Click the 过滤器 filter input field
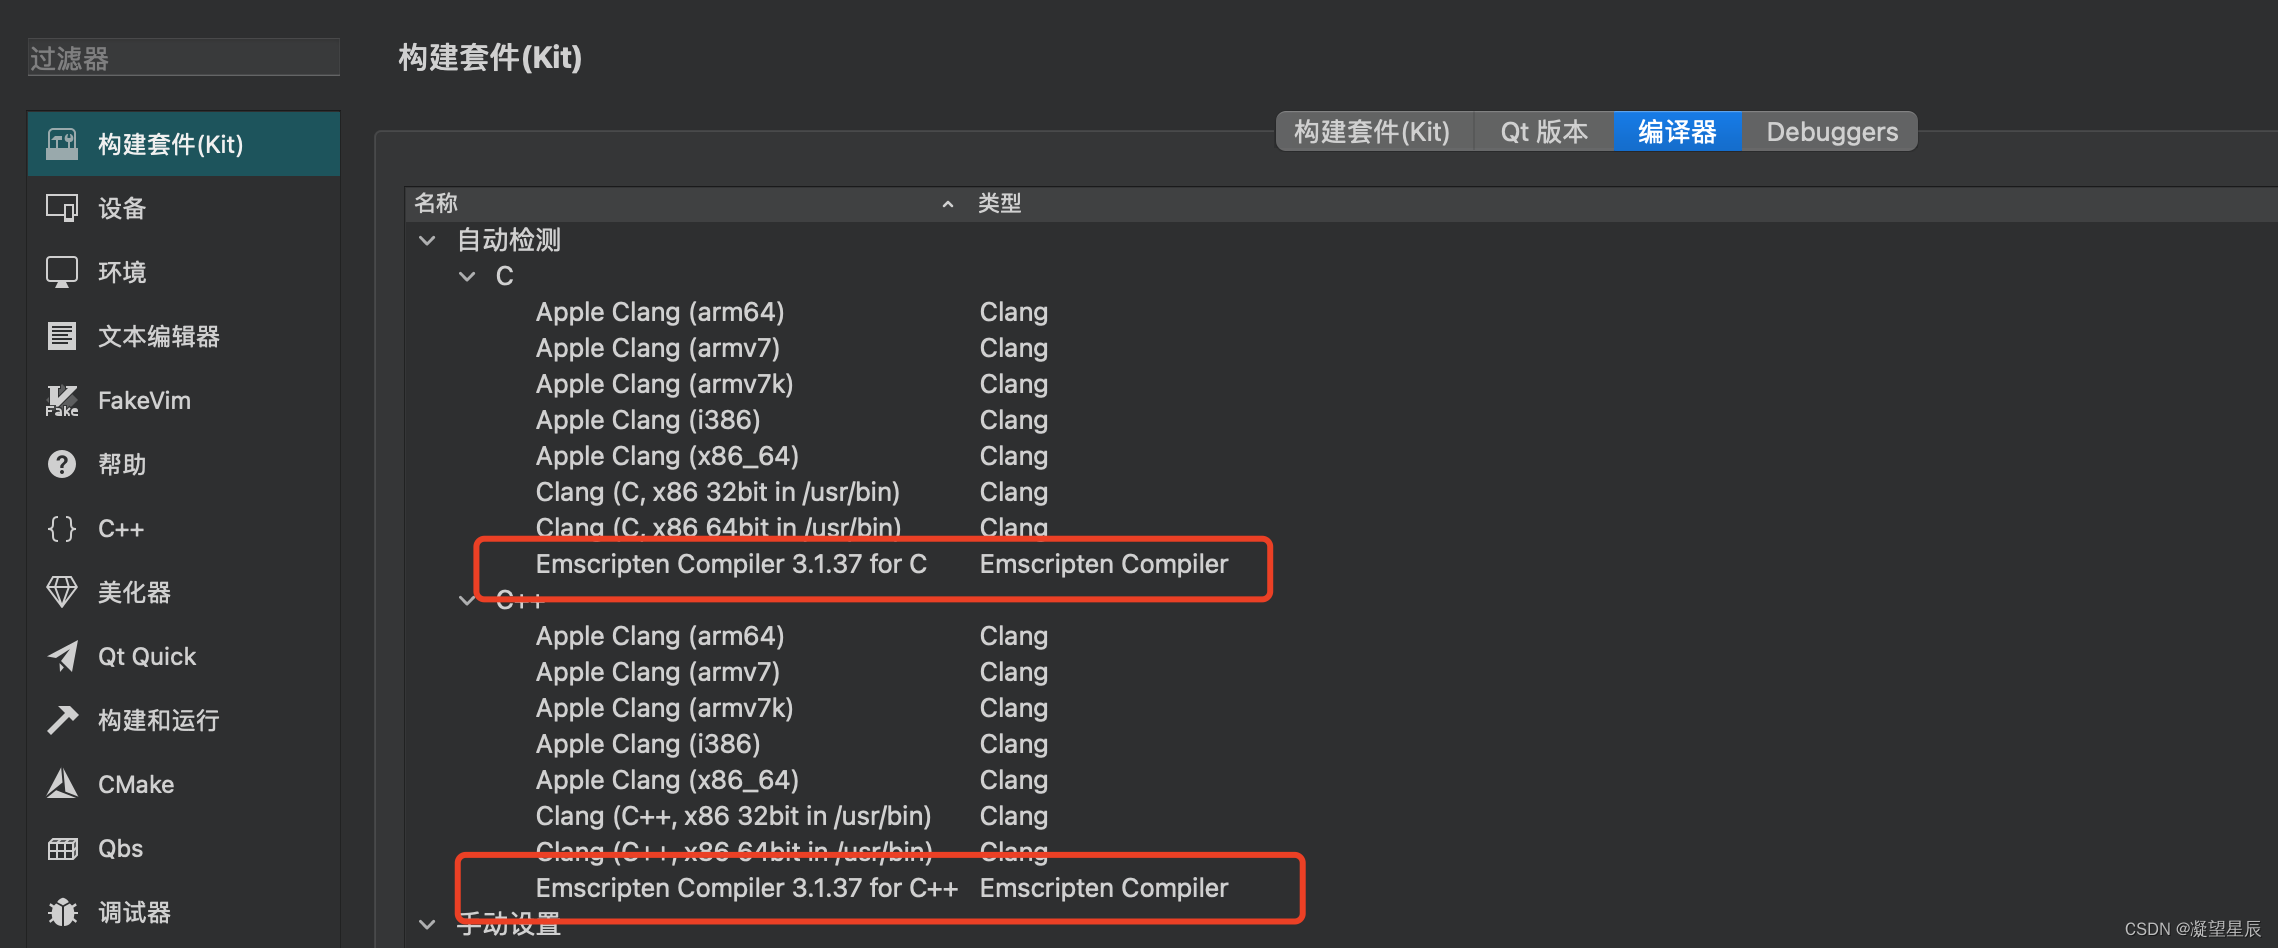 pyautogui.click(x=184, y=58)
